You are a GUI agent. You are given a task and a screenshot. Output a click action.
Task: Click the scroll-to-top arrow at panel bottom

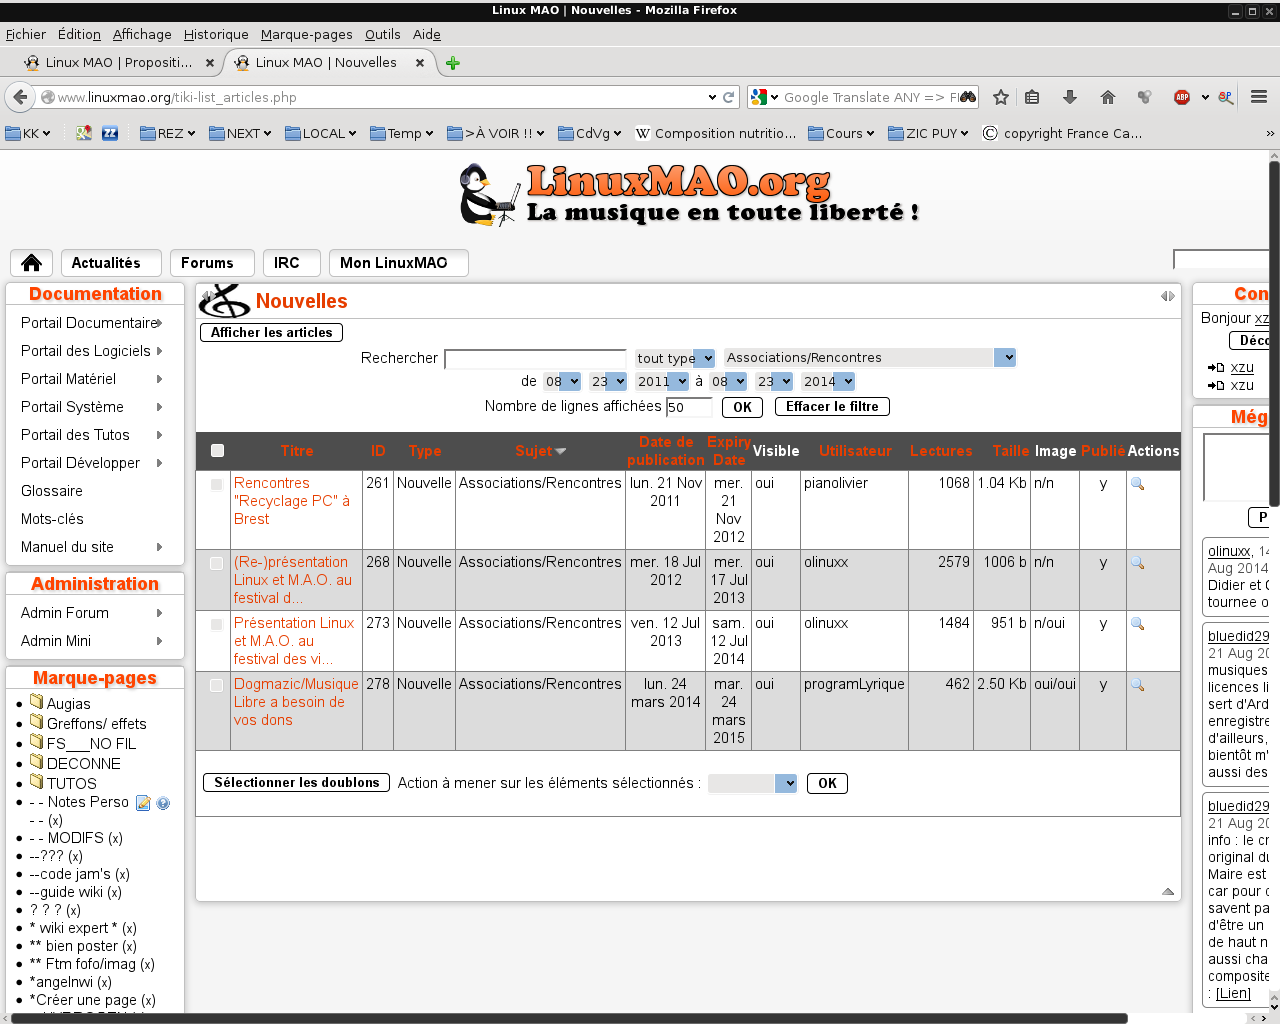1168,891
